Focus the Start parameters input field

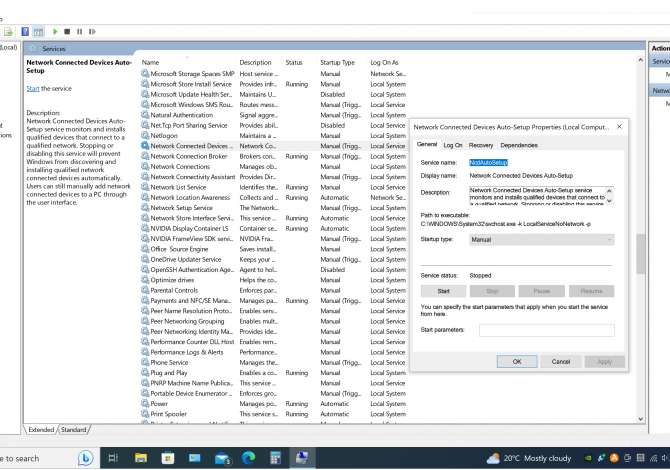pos(547,330)
